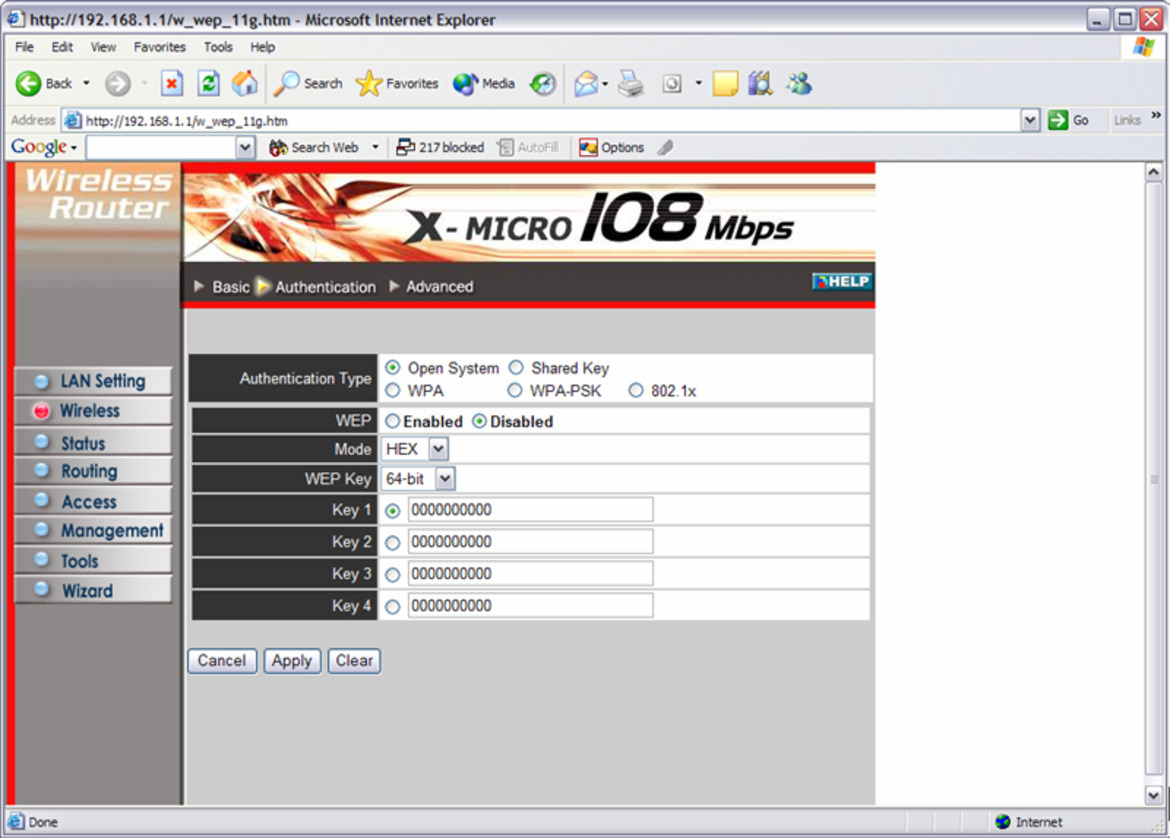Print the page with printer icon
Image resolution: width=1170 pixels, height=838 pixels.
click(x=631, y=84)
